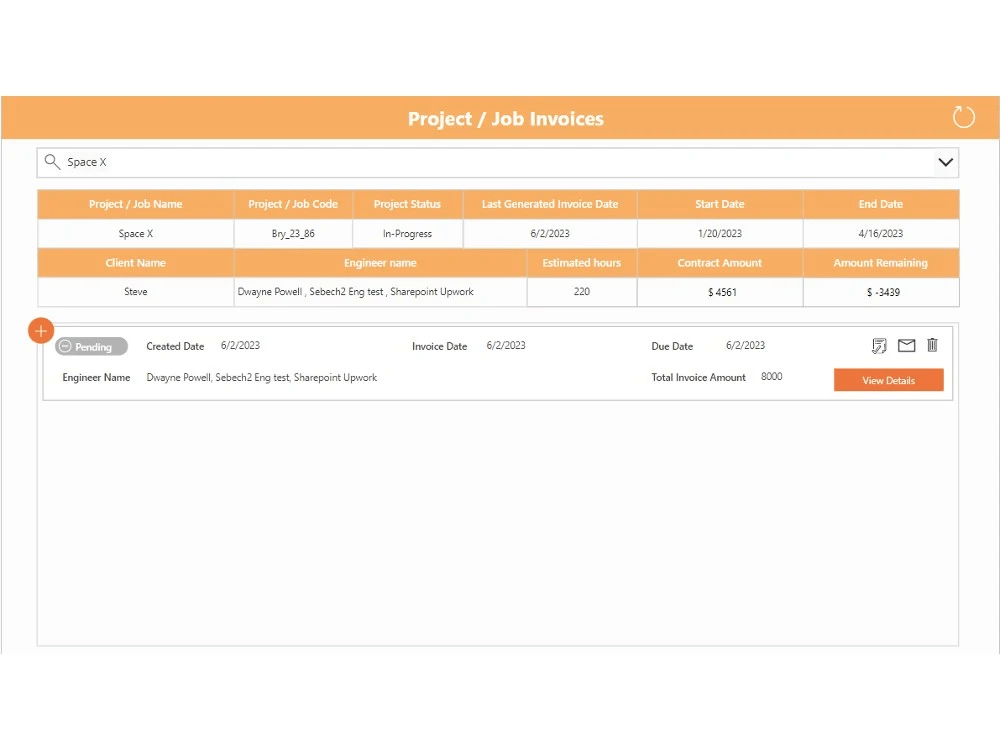Click the Due Date label

click(x=672, y=346)
